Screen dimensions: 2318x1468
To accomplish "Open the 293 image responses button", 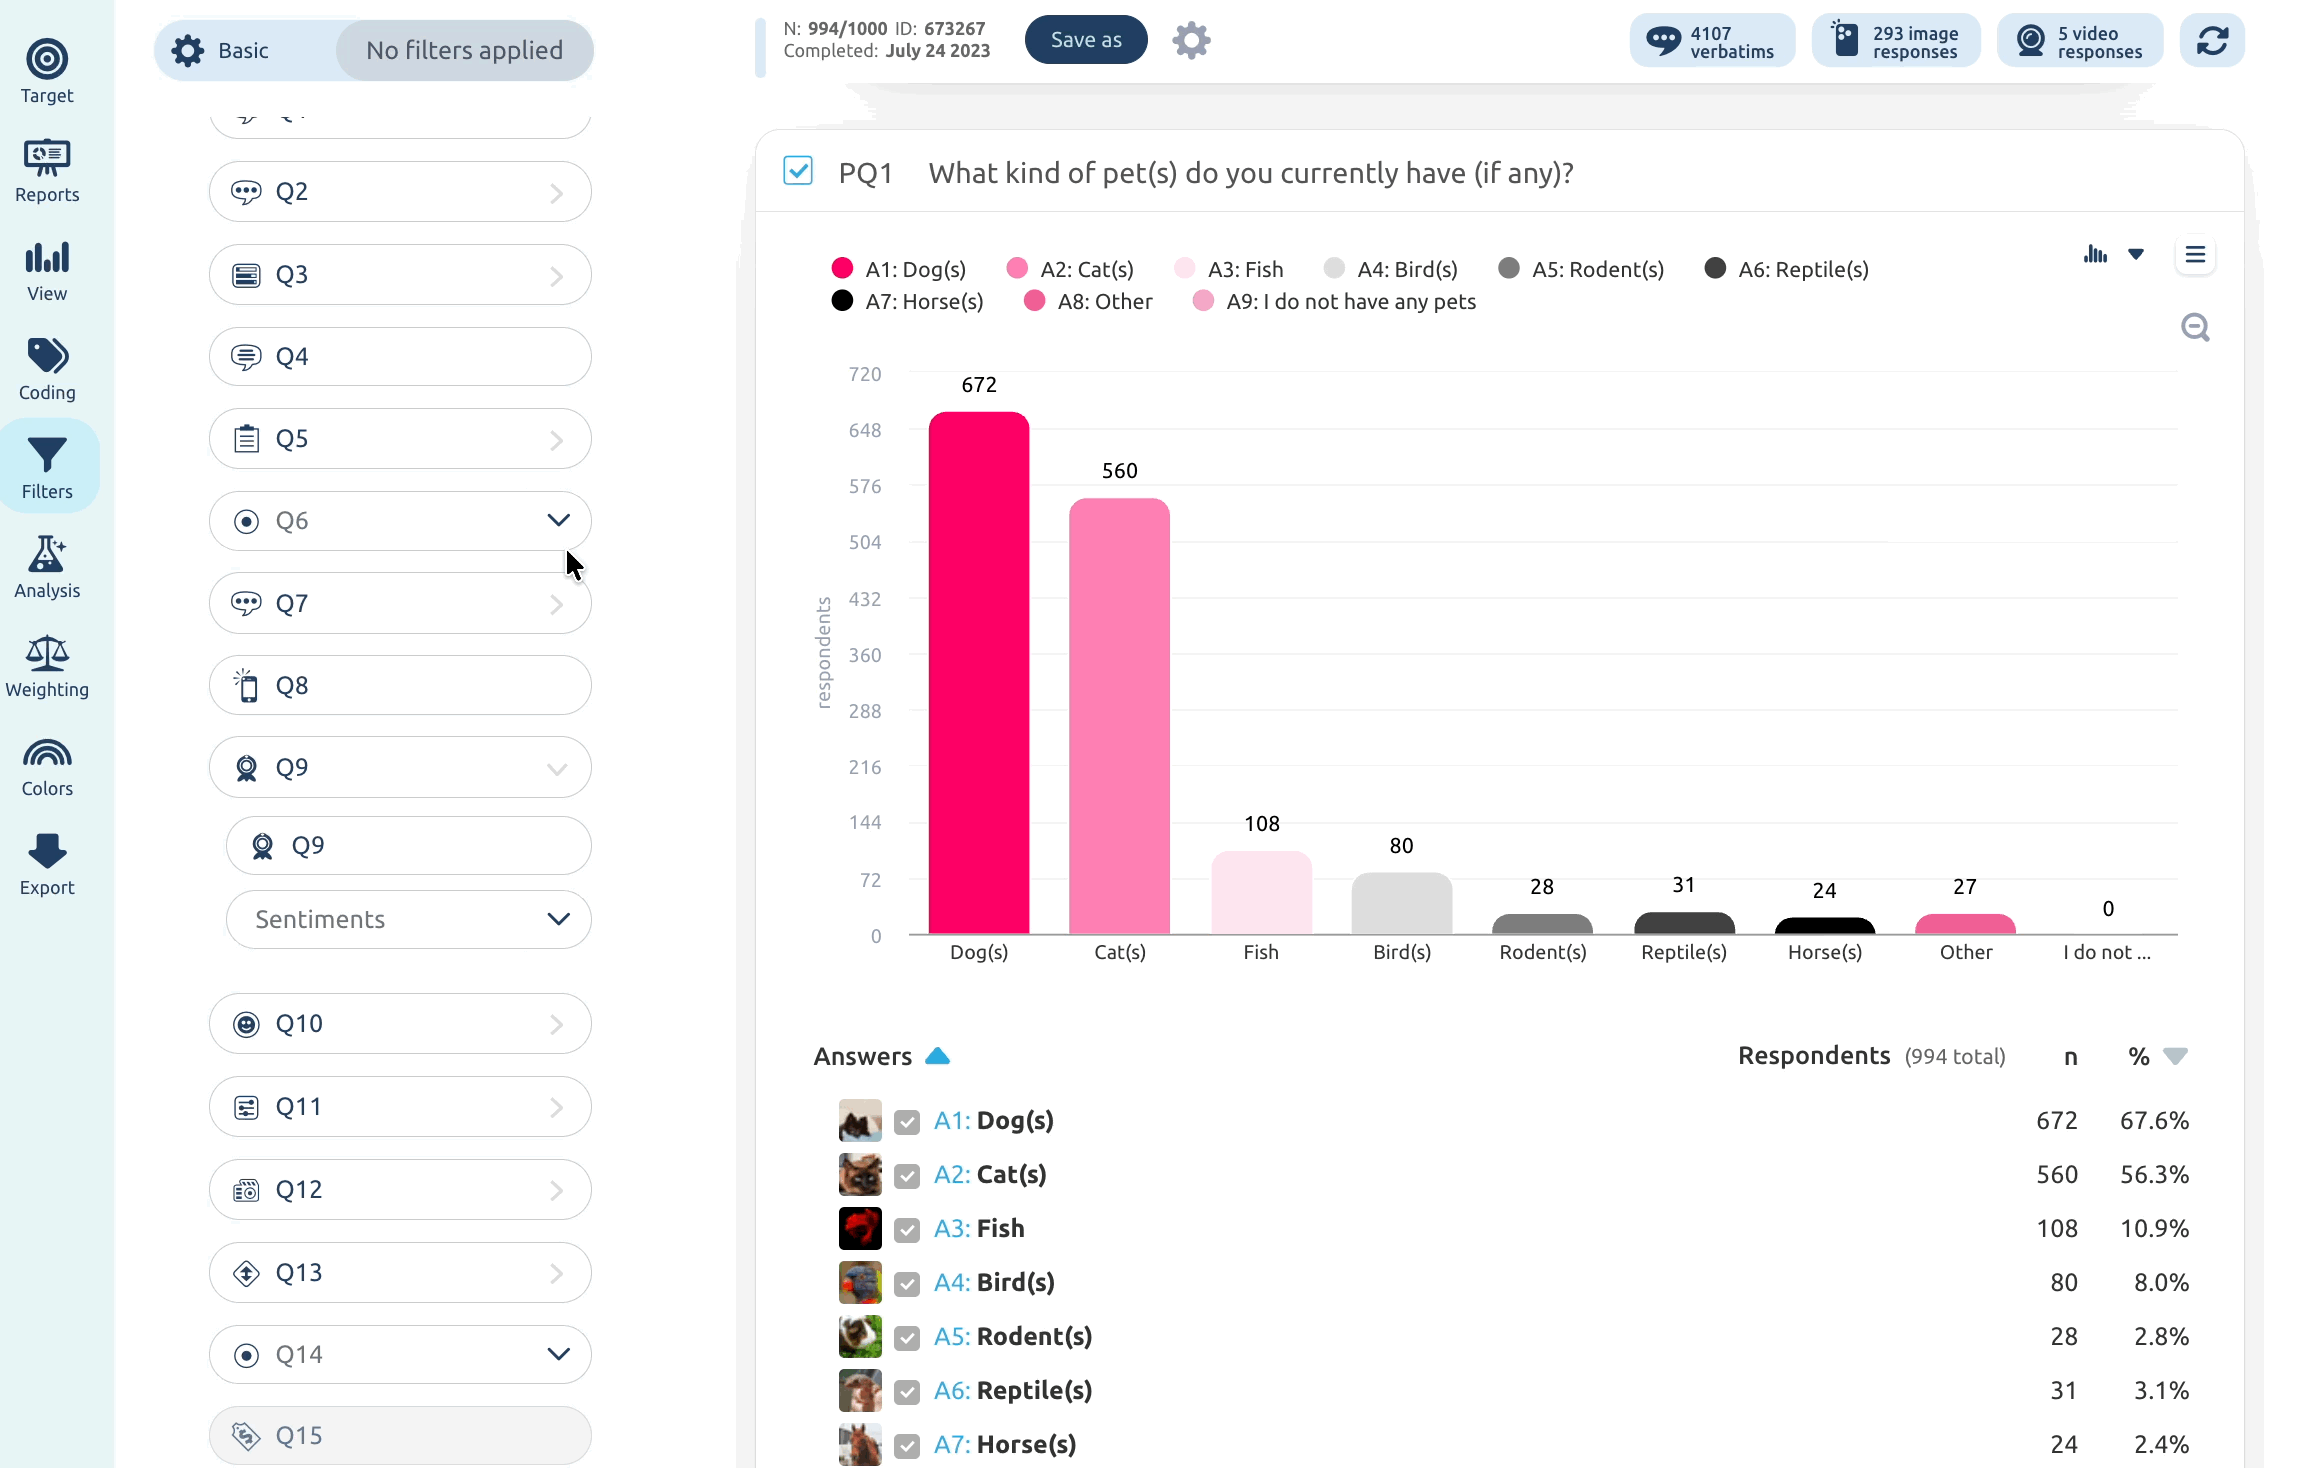I will point(1896,41).
